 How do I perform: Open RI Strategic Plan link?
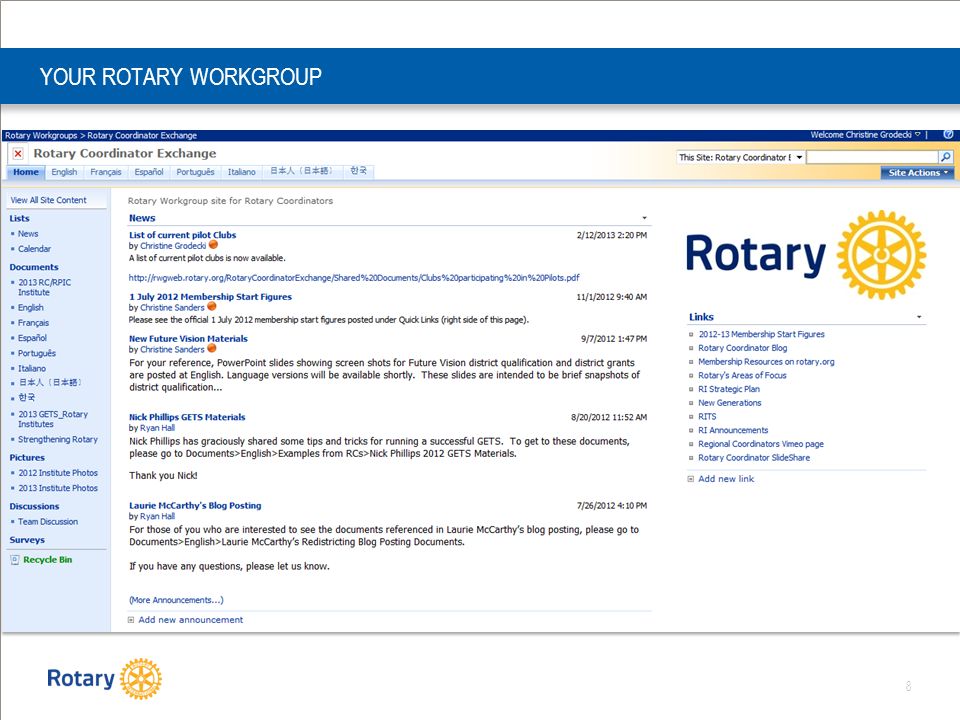click(729, 389)
